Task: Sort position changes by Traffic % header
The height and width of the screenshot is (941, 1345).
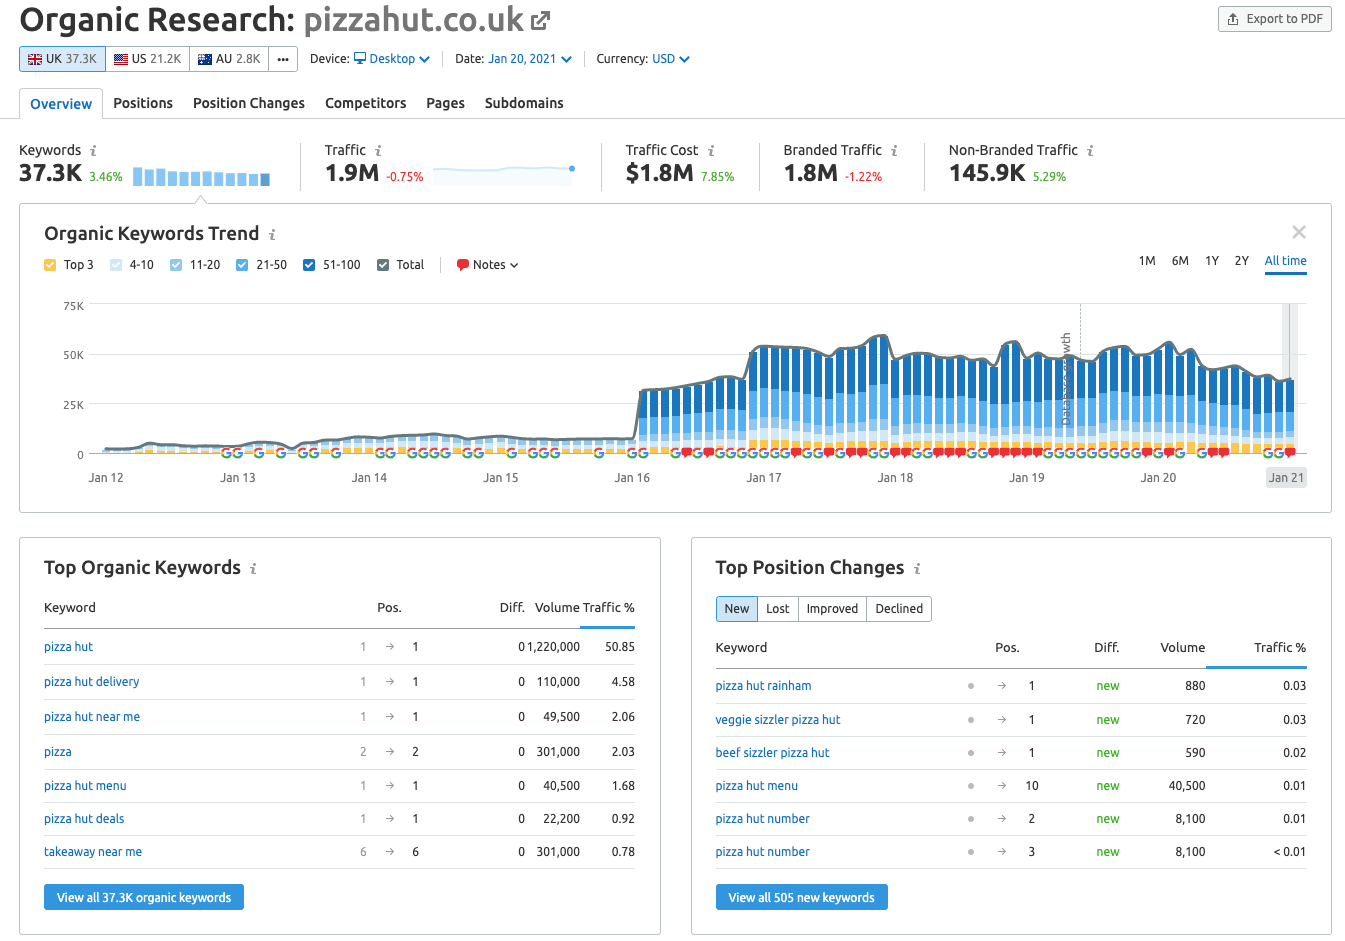Action: (1280, 648)
